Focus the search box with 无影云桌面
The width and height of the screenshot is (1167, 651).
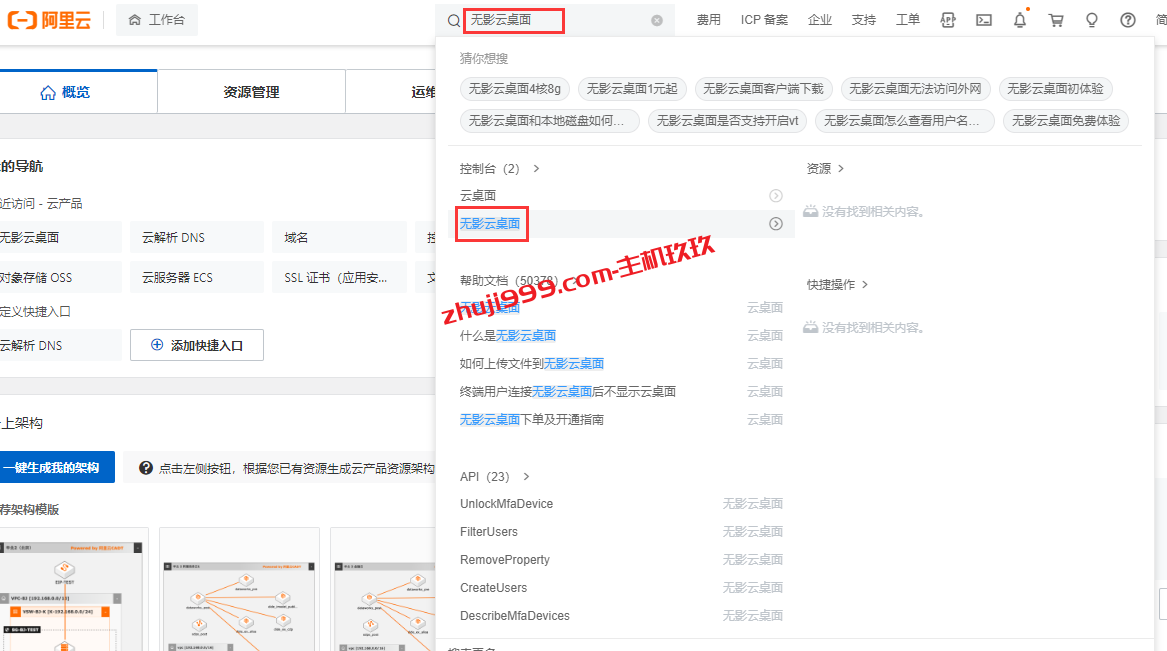coord(555,20)
